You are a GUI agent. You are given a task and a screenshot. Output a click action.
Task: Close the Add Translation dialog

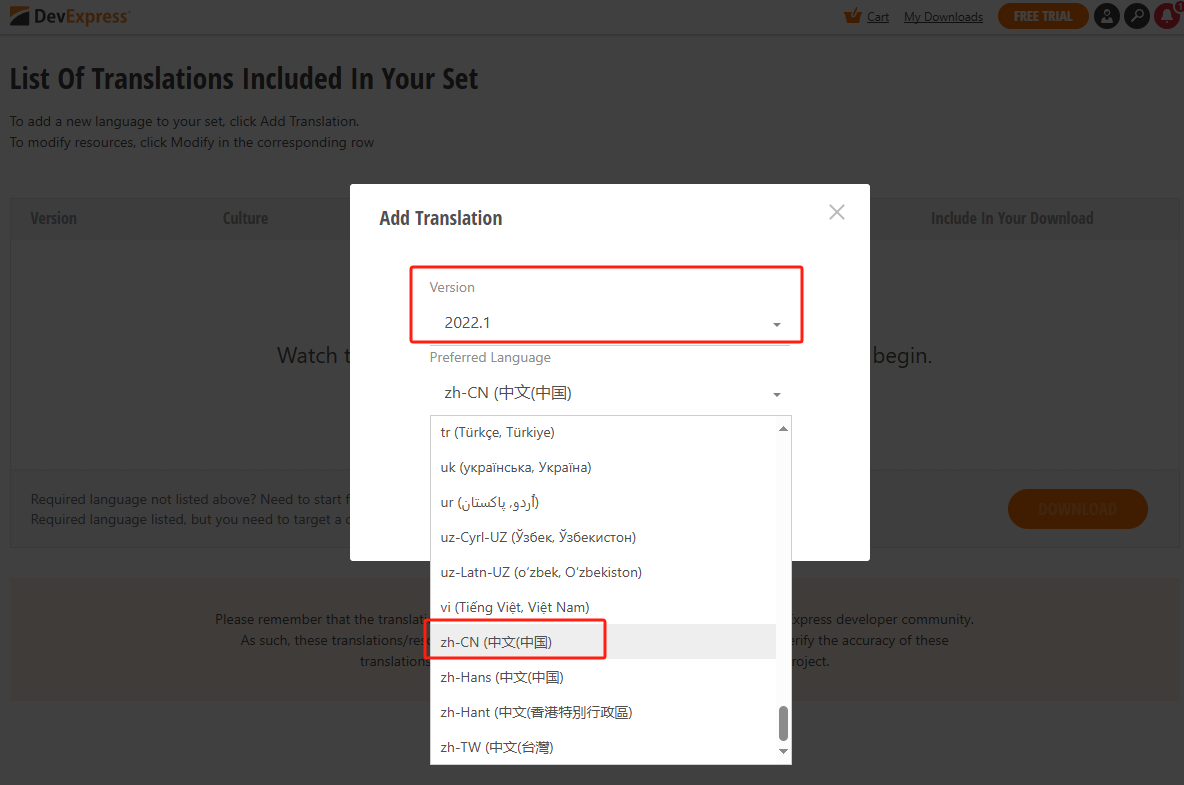tap(837, 212)
